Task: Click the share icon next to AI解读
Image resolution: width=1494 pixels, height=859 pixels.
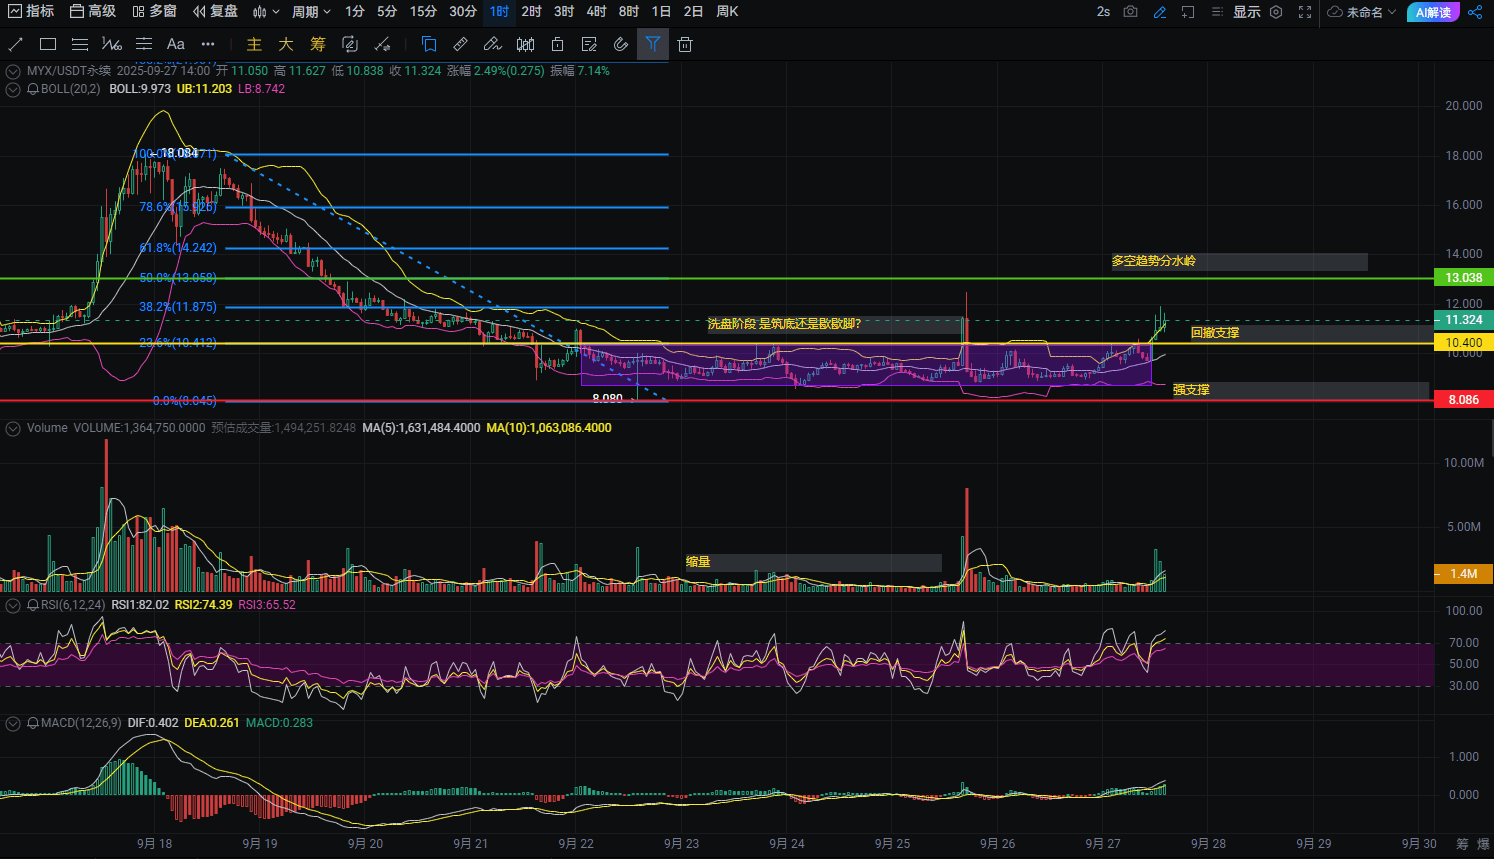Action: [1476, 12]
